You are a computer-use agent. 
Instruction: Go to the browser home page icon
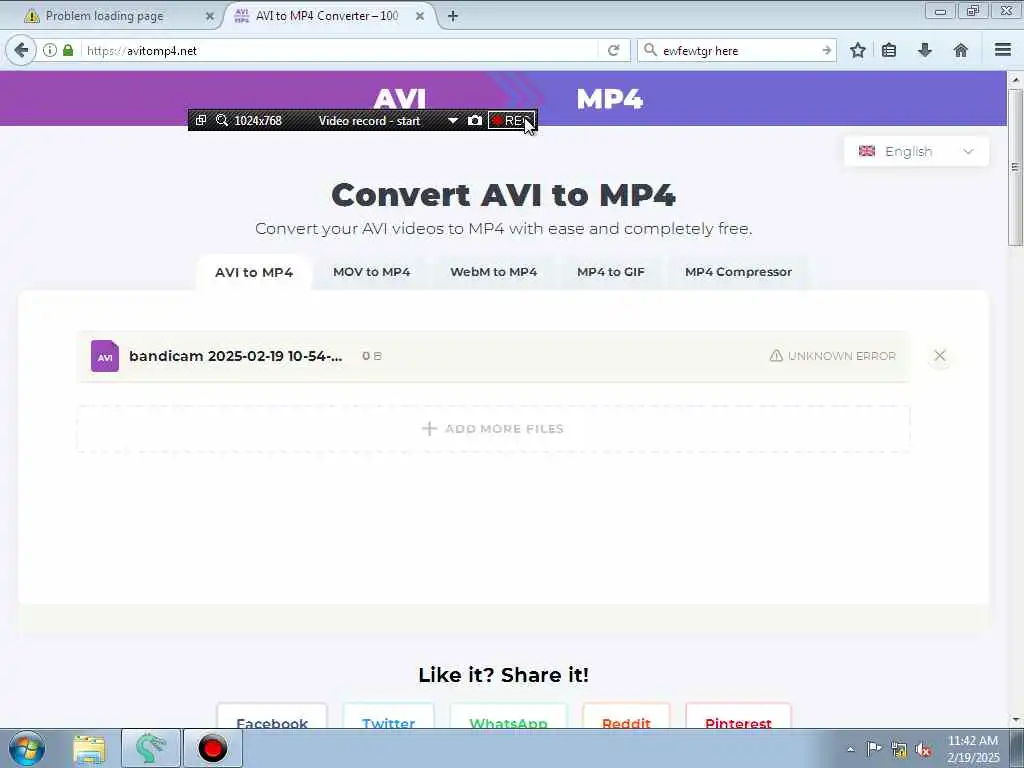click(961, 50)
